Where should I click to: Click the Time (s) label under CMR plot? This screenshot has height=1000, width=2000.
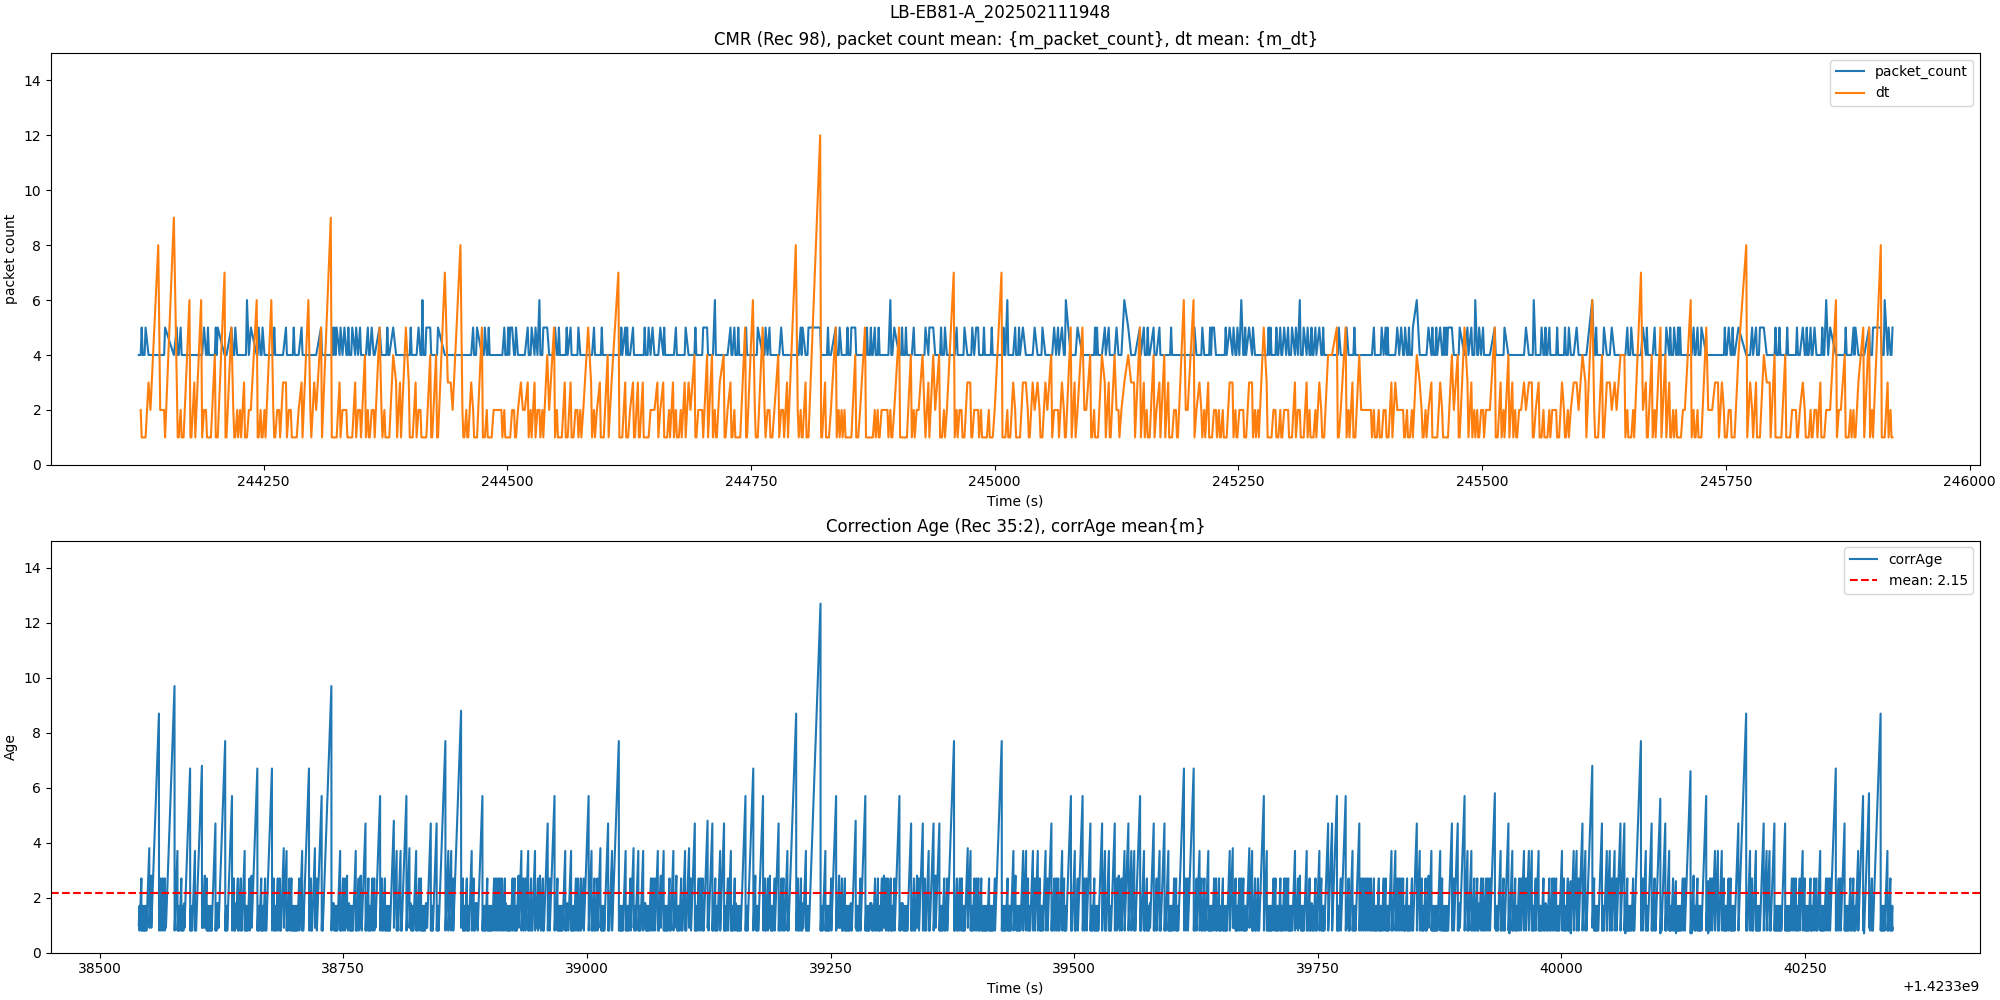point(1014,501)
